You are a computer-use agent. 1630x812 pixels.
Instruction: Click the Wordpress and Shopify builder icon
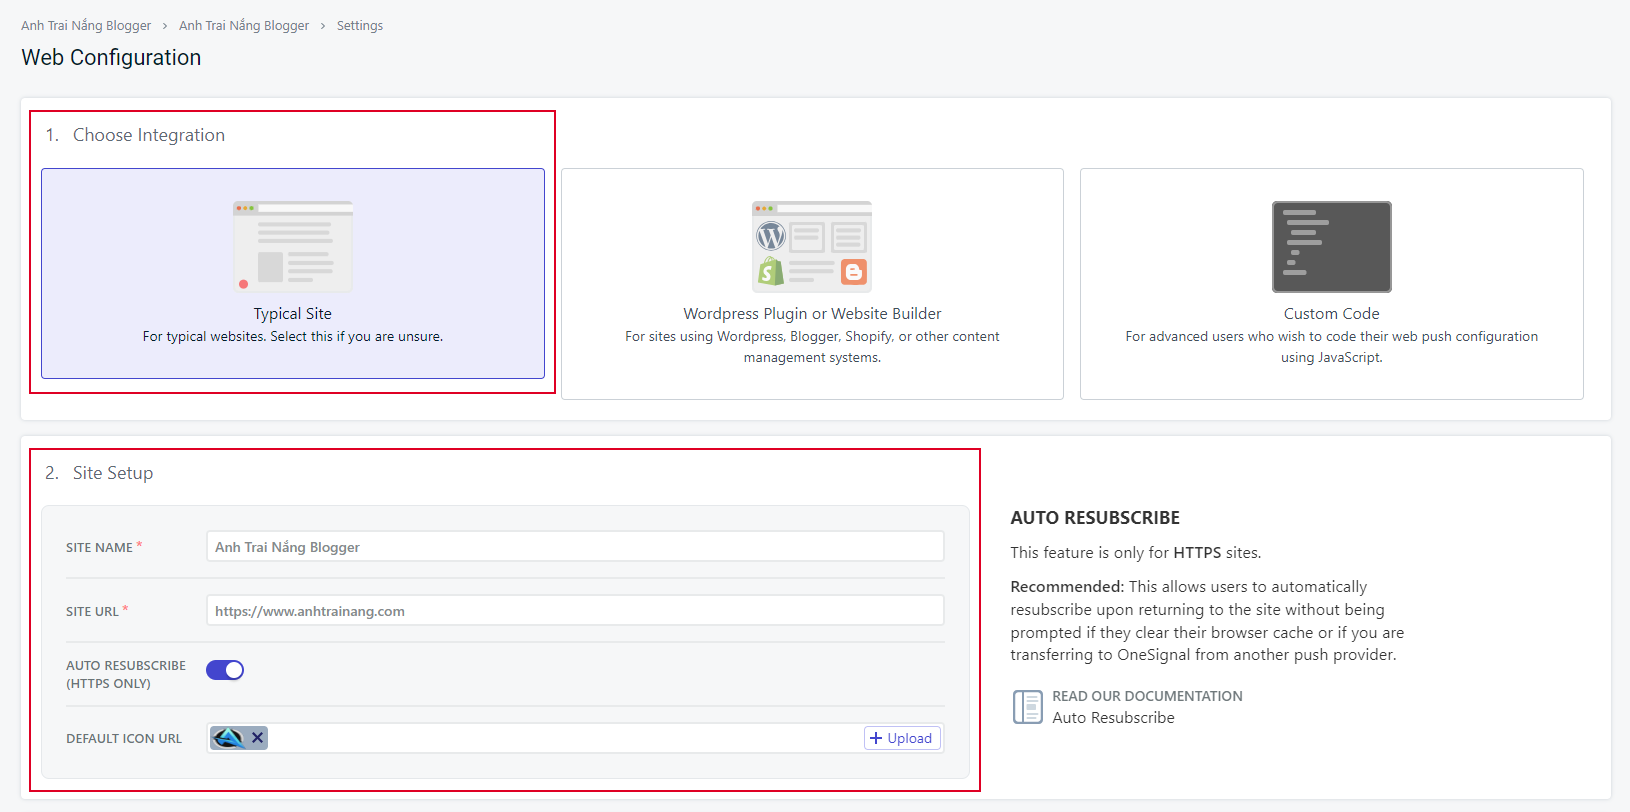coord(812,247)
